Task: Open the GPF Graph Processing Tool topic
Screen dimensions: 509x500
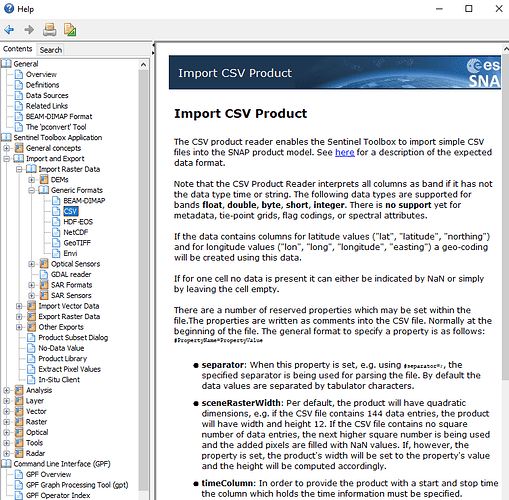Action: pos(77,485)
